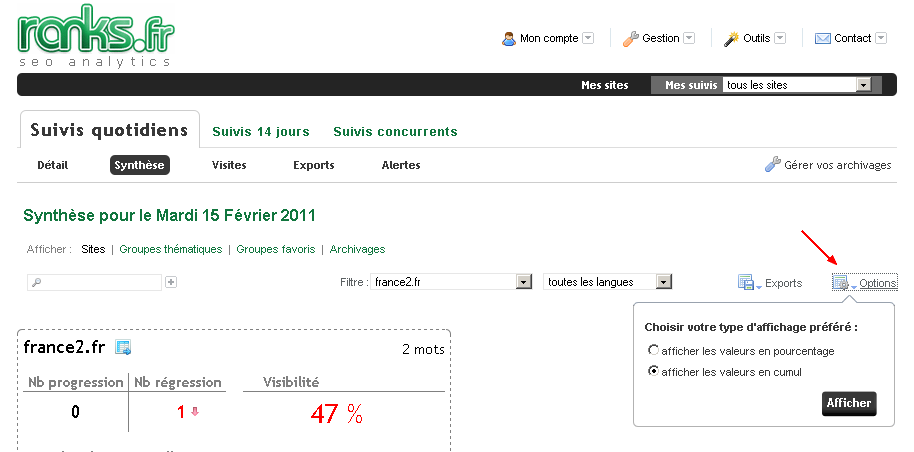This screenshot has width=914, height=452.
Task: Click the Exports link text
Action: click(x=783, y=283)
